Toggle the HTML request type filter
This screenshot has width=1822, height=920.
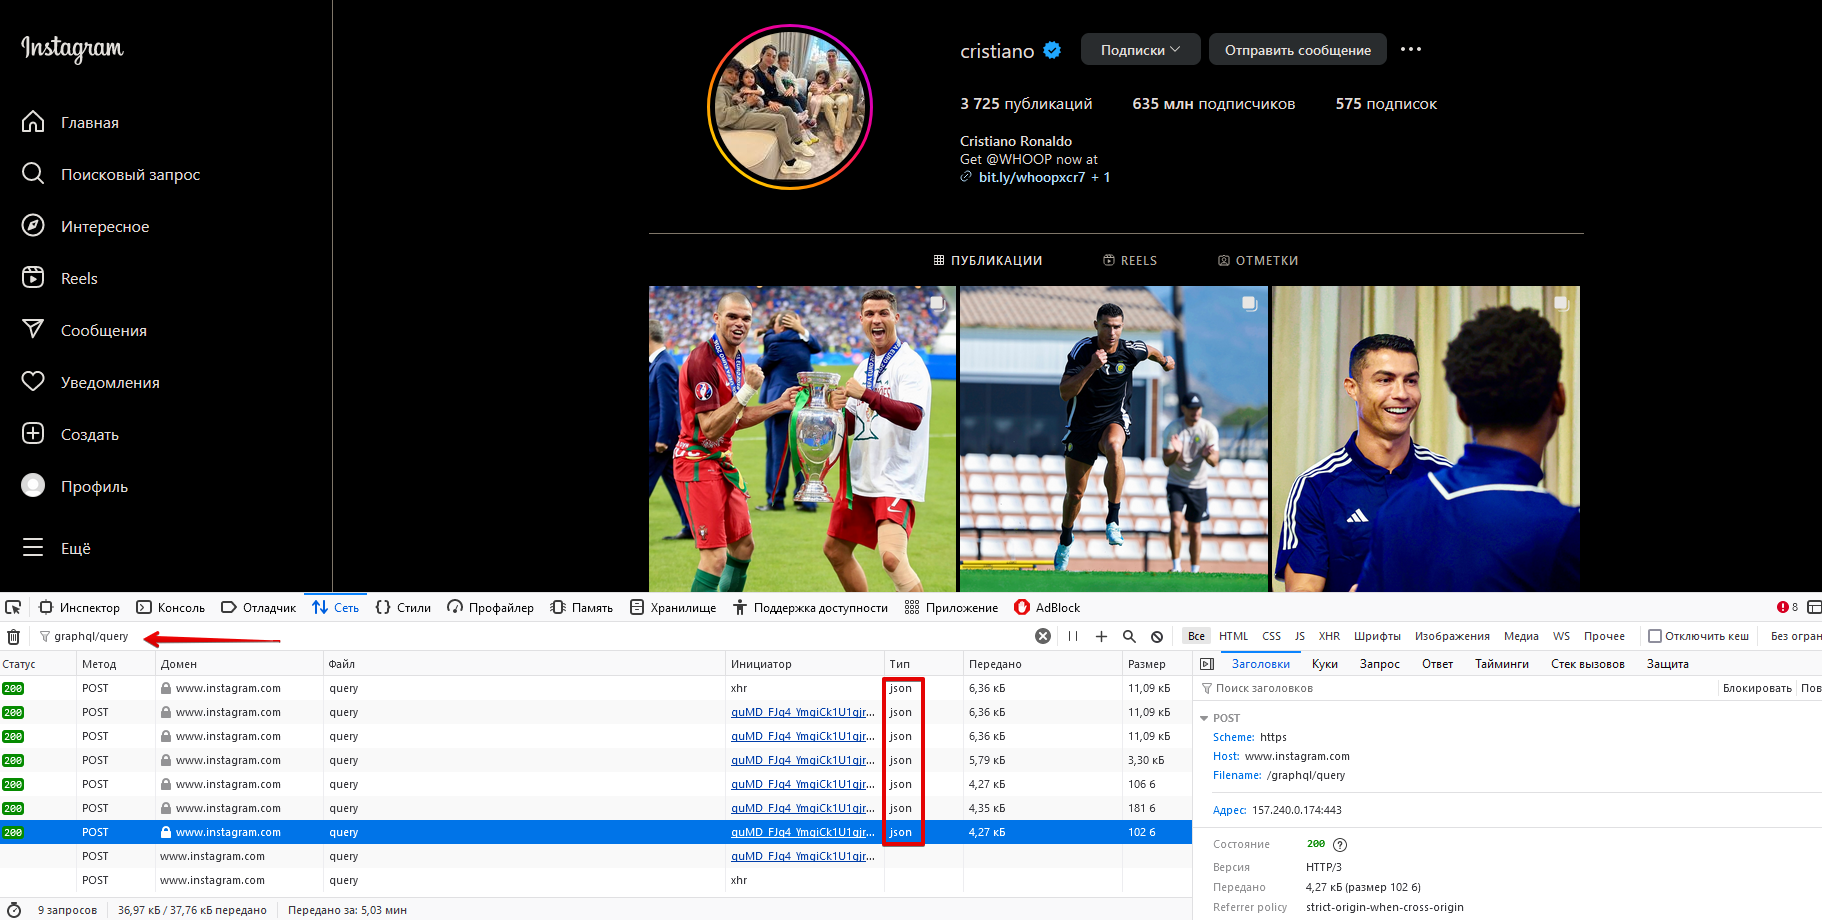click(1233, 636)
